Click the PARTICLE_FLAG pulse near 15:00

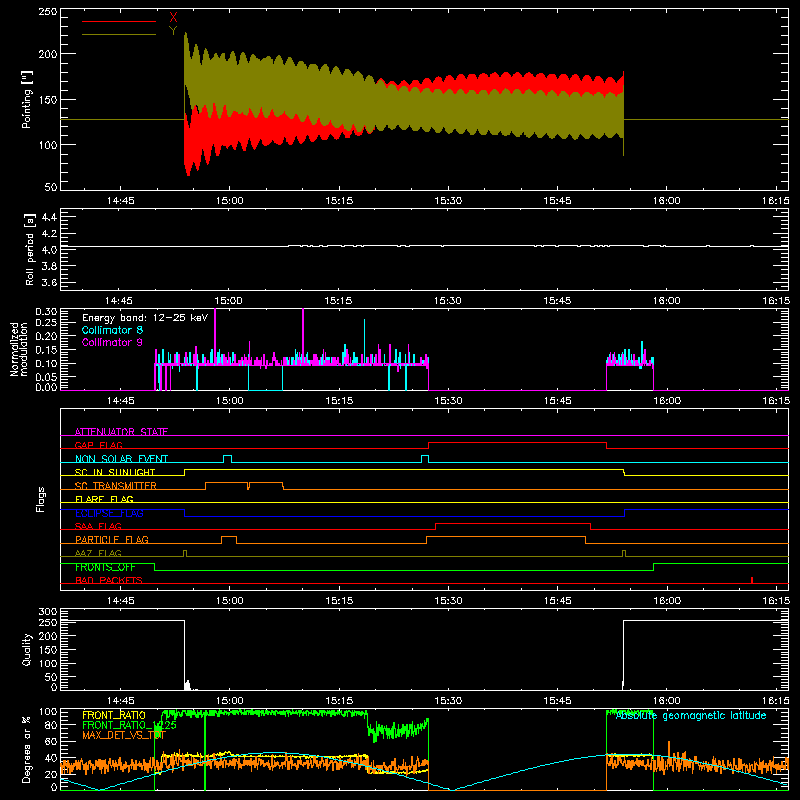click(229, 540)
